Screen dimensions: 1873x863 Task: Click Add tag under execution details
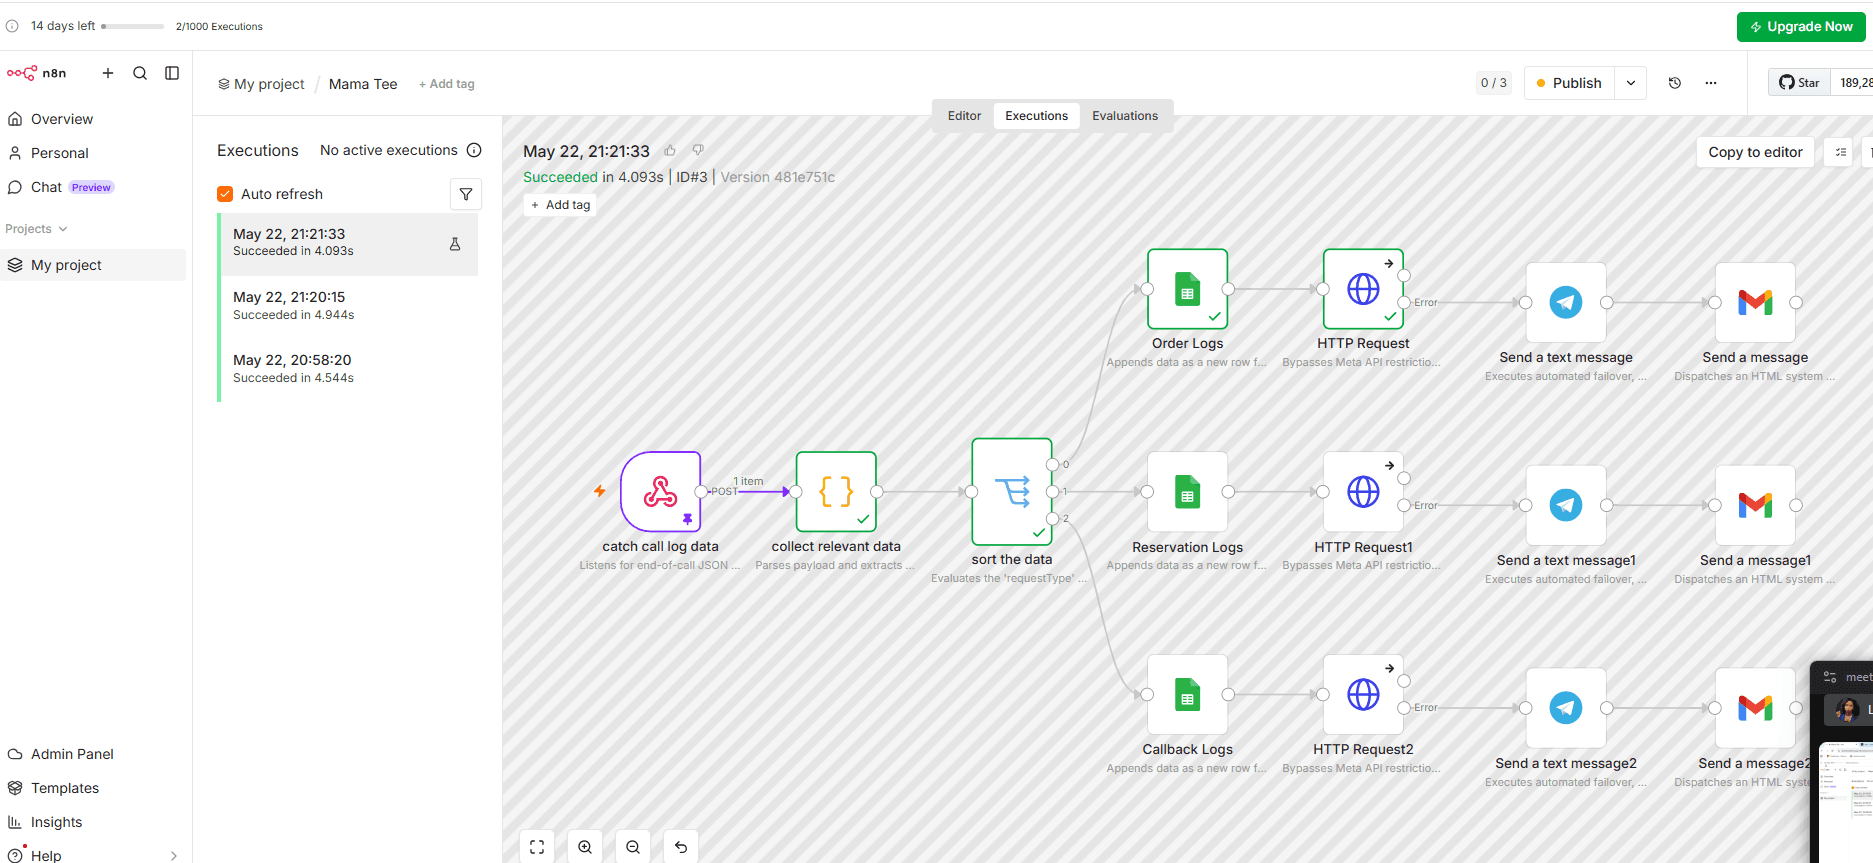(560, 205)
